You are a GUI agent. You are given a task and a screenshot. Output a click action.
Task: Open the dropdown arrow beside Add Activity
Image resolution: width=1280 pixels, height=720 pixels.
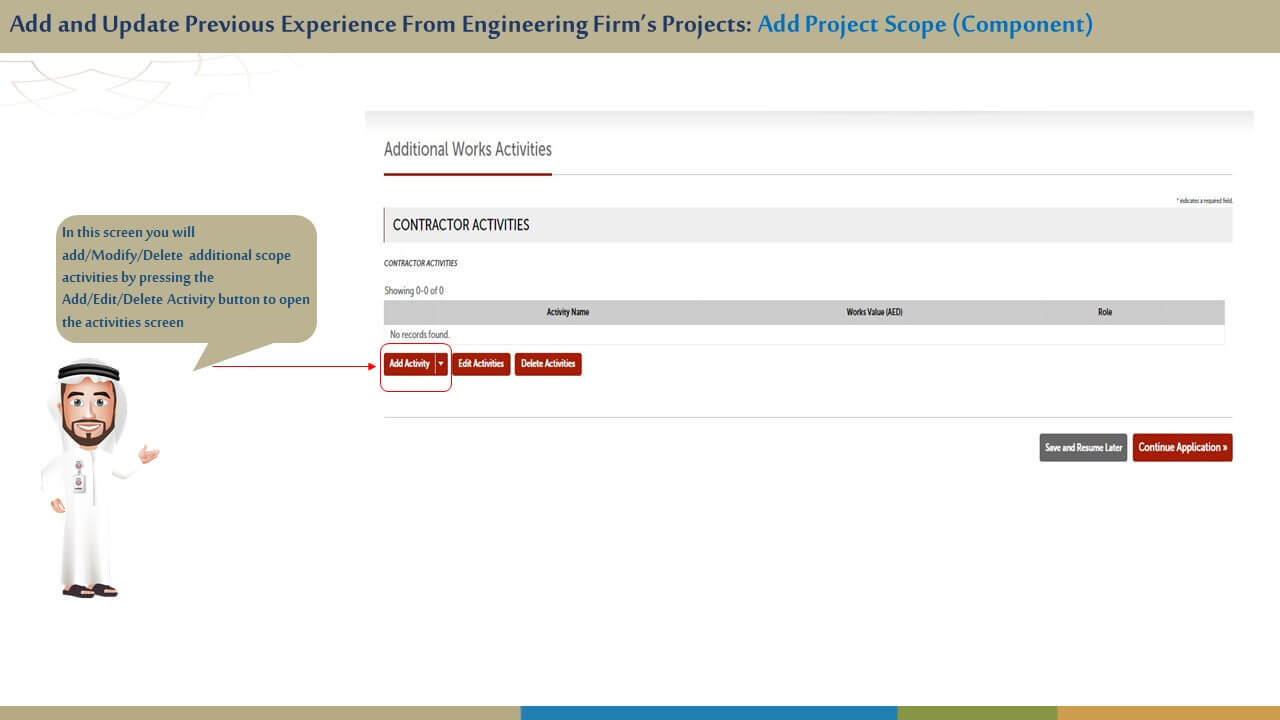click(x=441, y=364)
